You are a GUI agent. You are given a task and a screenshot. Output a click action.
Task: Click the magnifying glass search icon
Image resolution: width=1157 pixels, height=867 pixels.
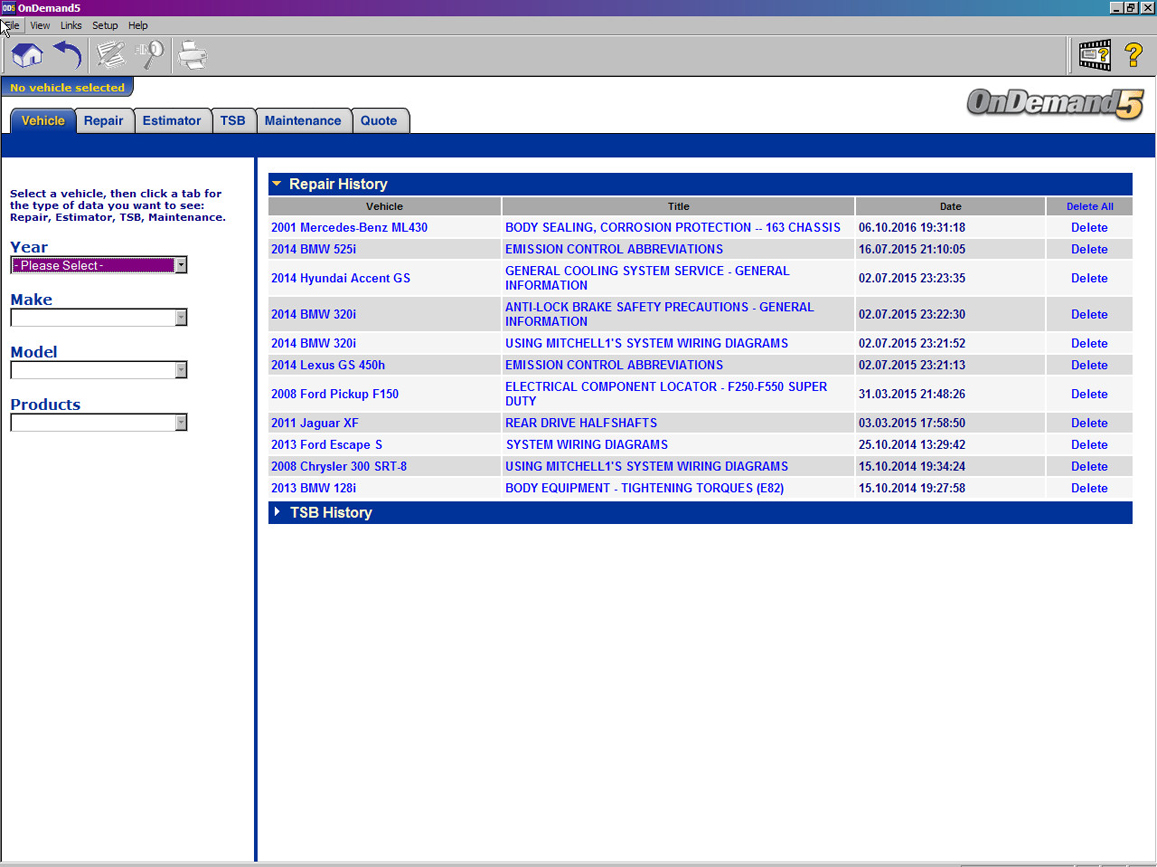(150, 56)
